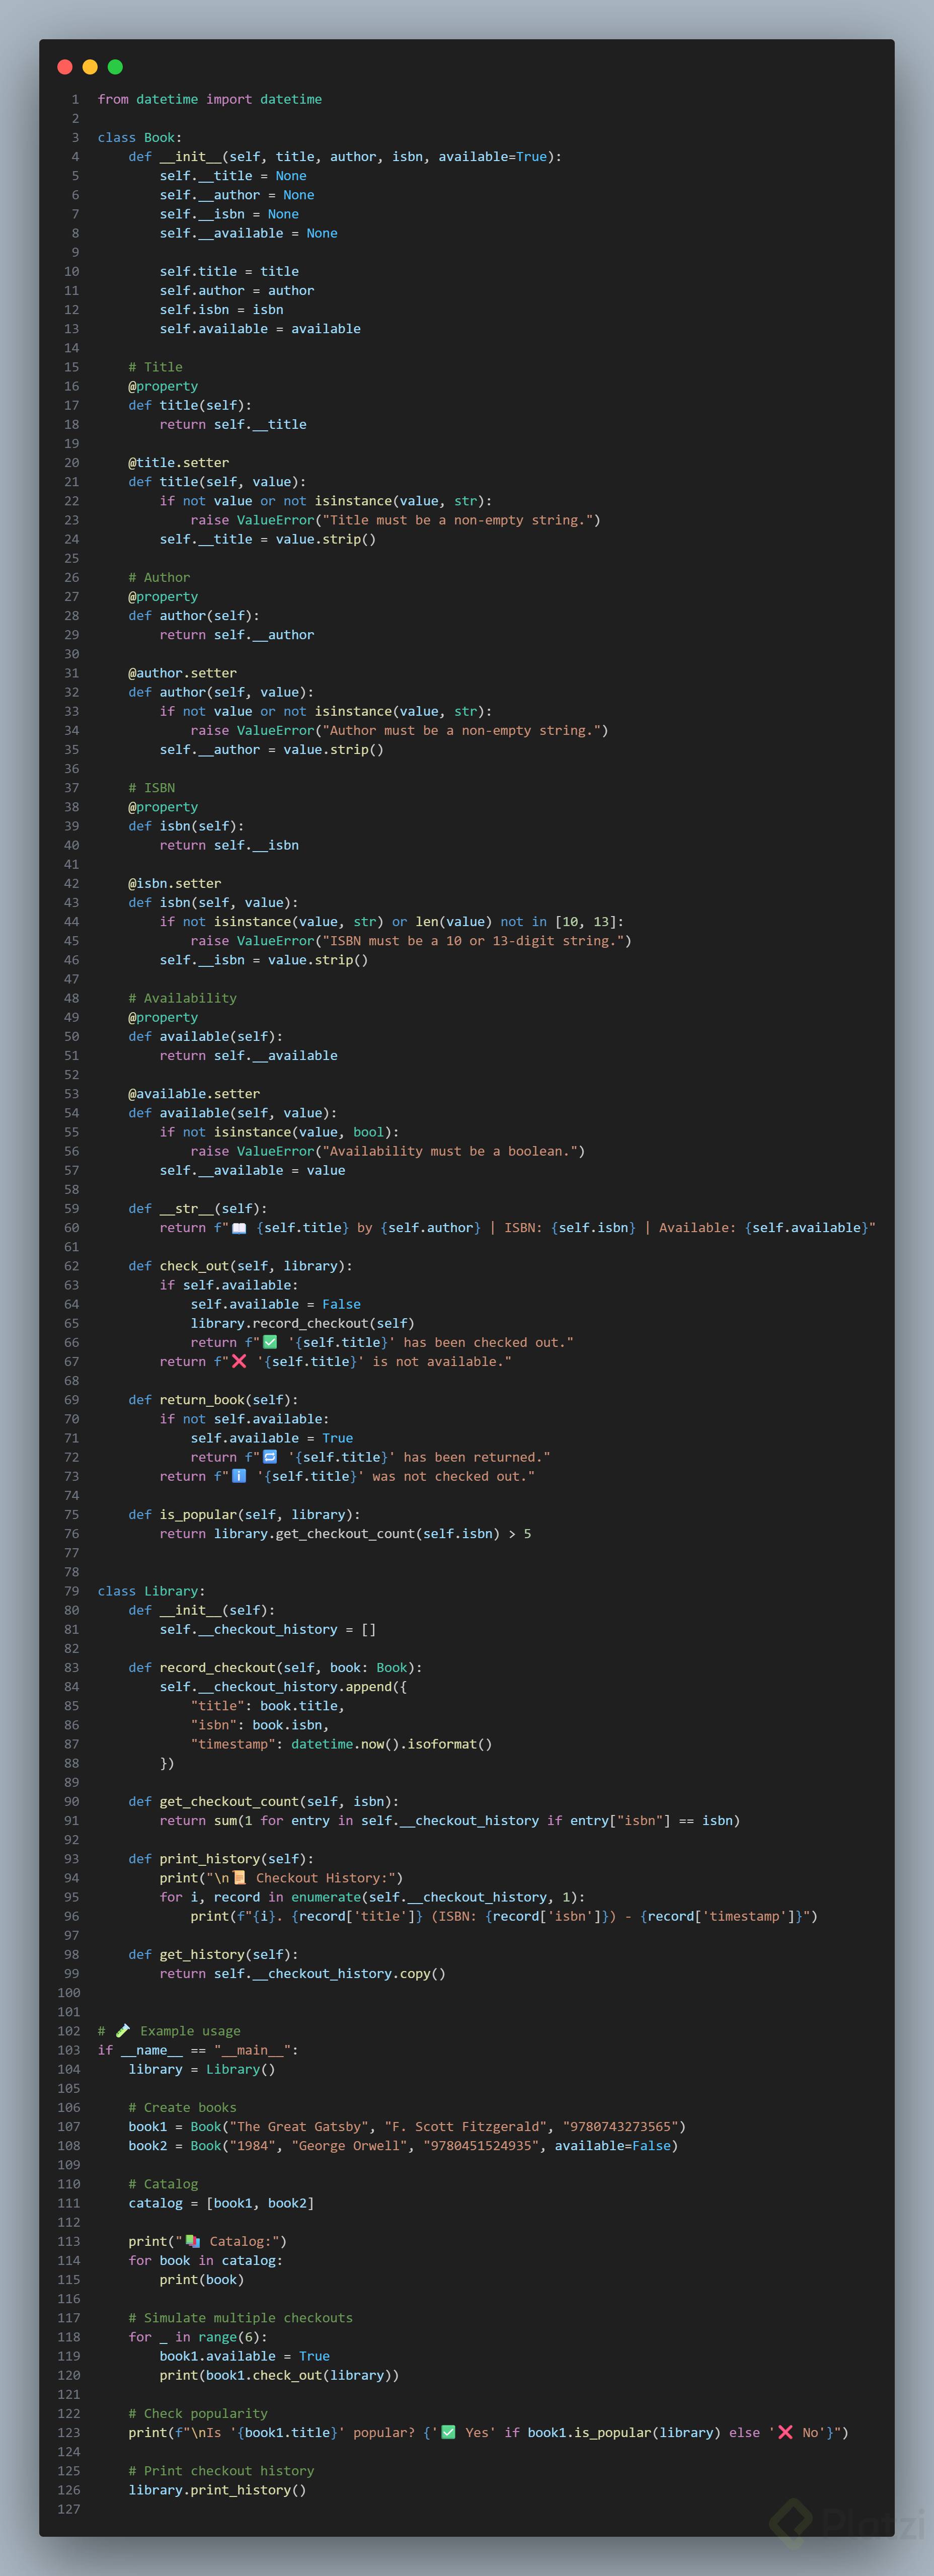
Task: Click line number 1 in the gutter
Action: coord(75,99)
